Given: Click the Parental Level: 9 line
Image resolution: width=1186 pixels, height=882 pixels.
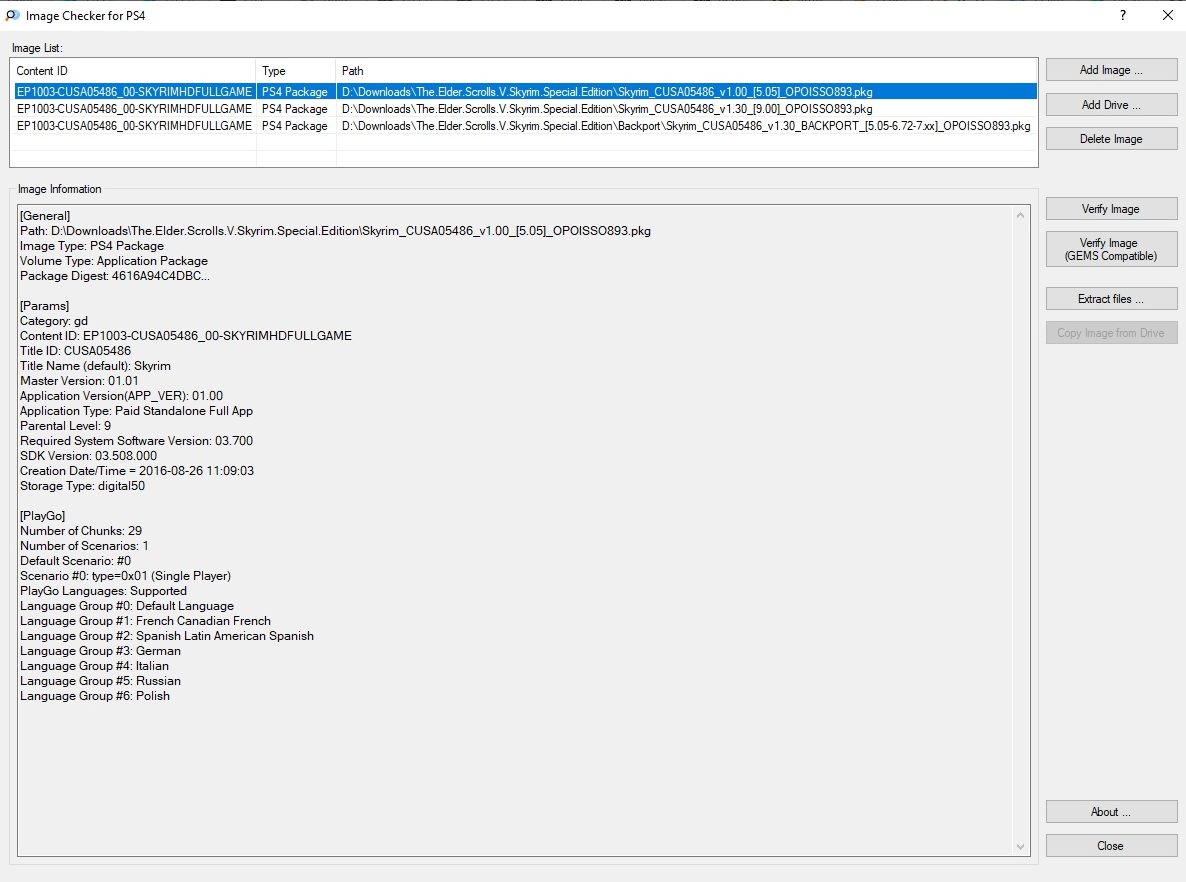Looking at the screenshot, I should click(66, 426).
